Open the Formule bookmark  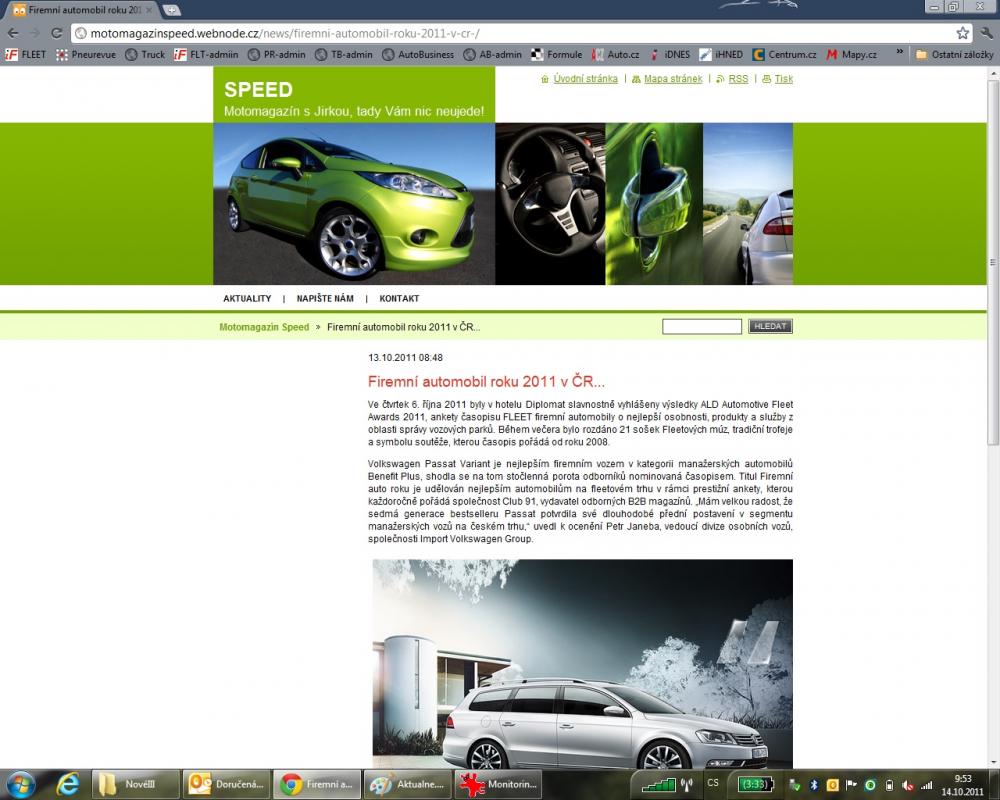pyautogui.click(x=557, y=55)
